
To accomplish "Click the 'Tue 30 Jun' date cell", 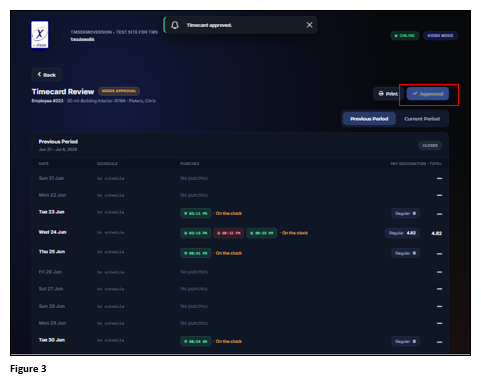I will click(52, 340).
